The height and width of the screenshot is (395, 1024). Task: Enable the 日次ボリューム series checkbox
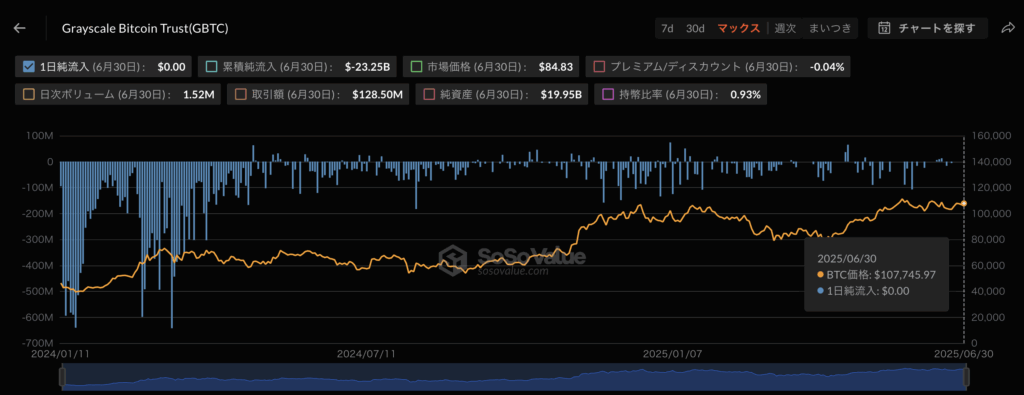[28, 95]
